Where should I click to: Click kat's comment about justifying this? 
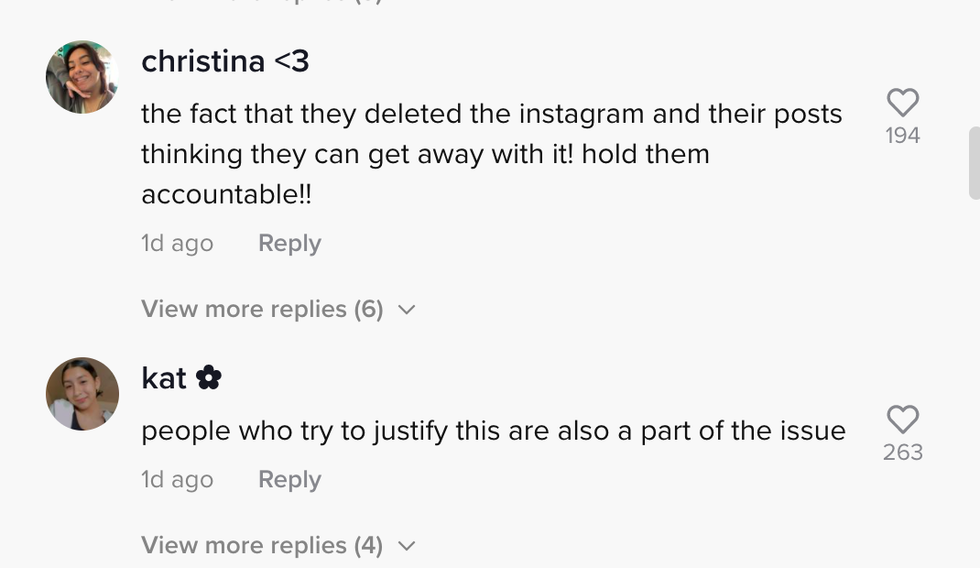[x=493, y=431]
